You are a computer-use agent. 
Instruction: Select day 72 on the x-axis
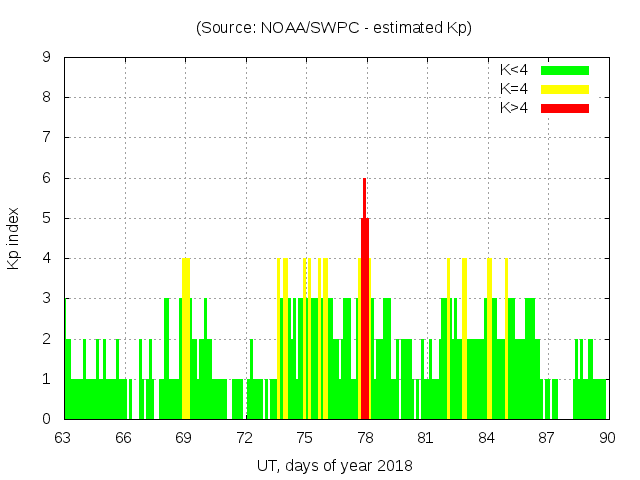point(244,437)
